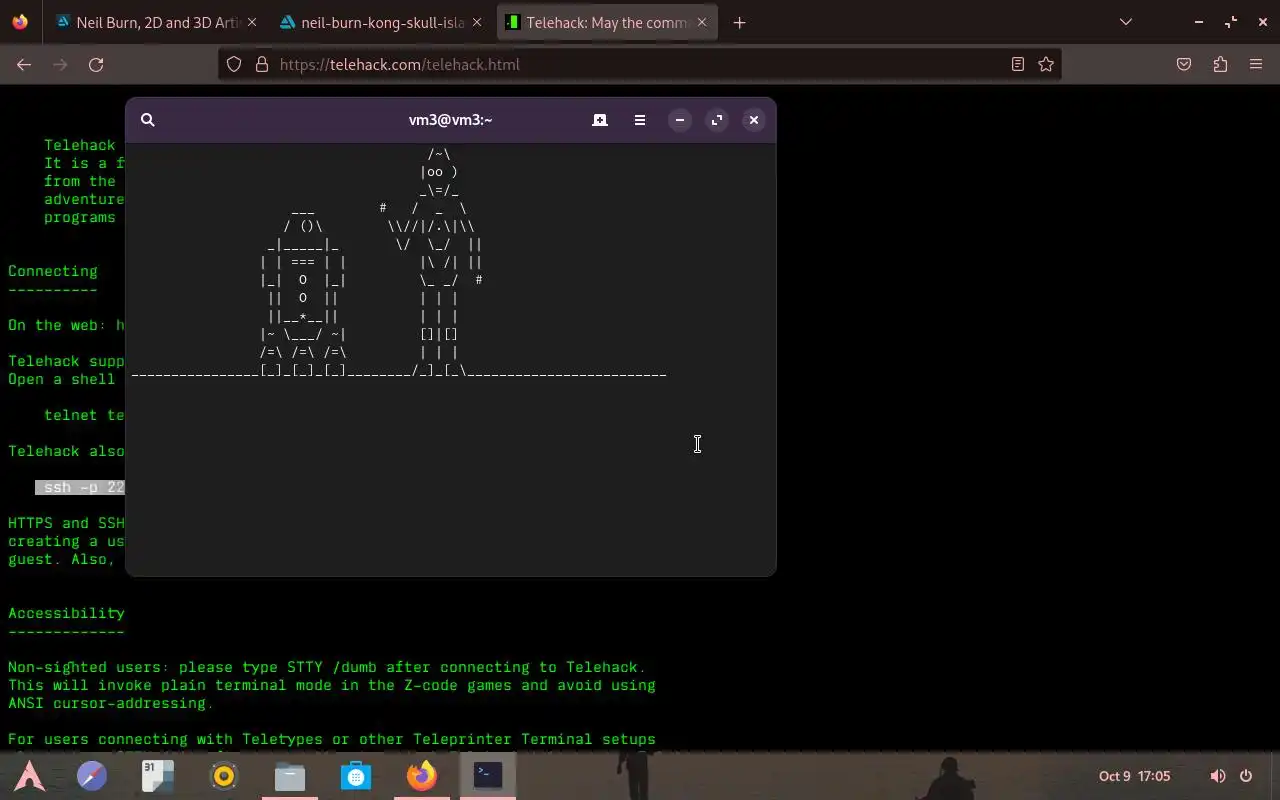Open the software store bag icon in the dock
Image resolution: width=1280 pixels, height=800 pixels.
(356, 776)
